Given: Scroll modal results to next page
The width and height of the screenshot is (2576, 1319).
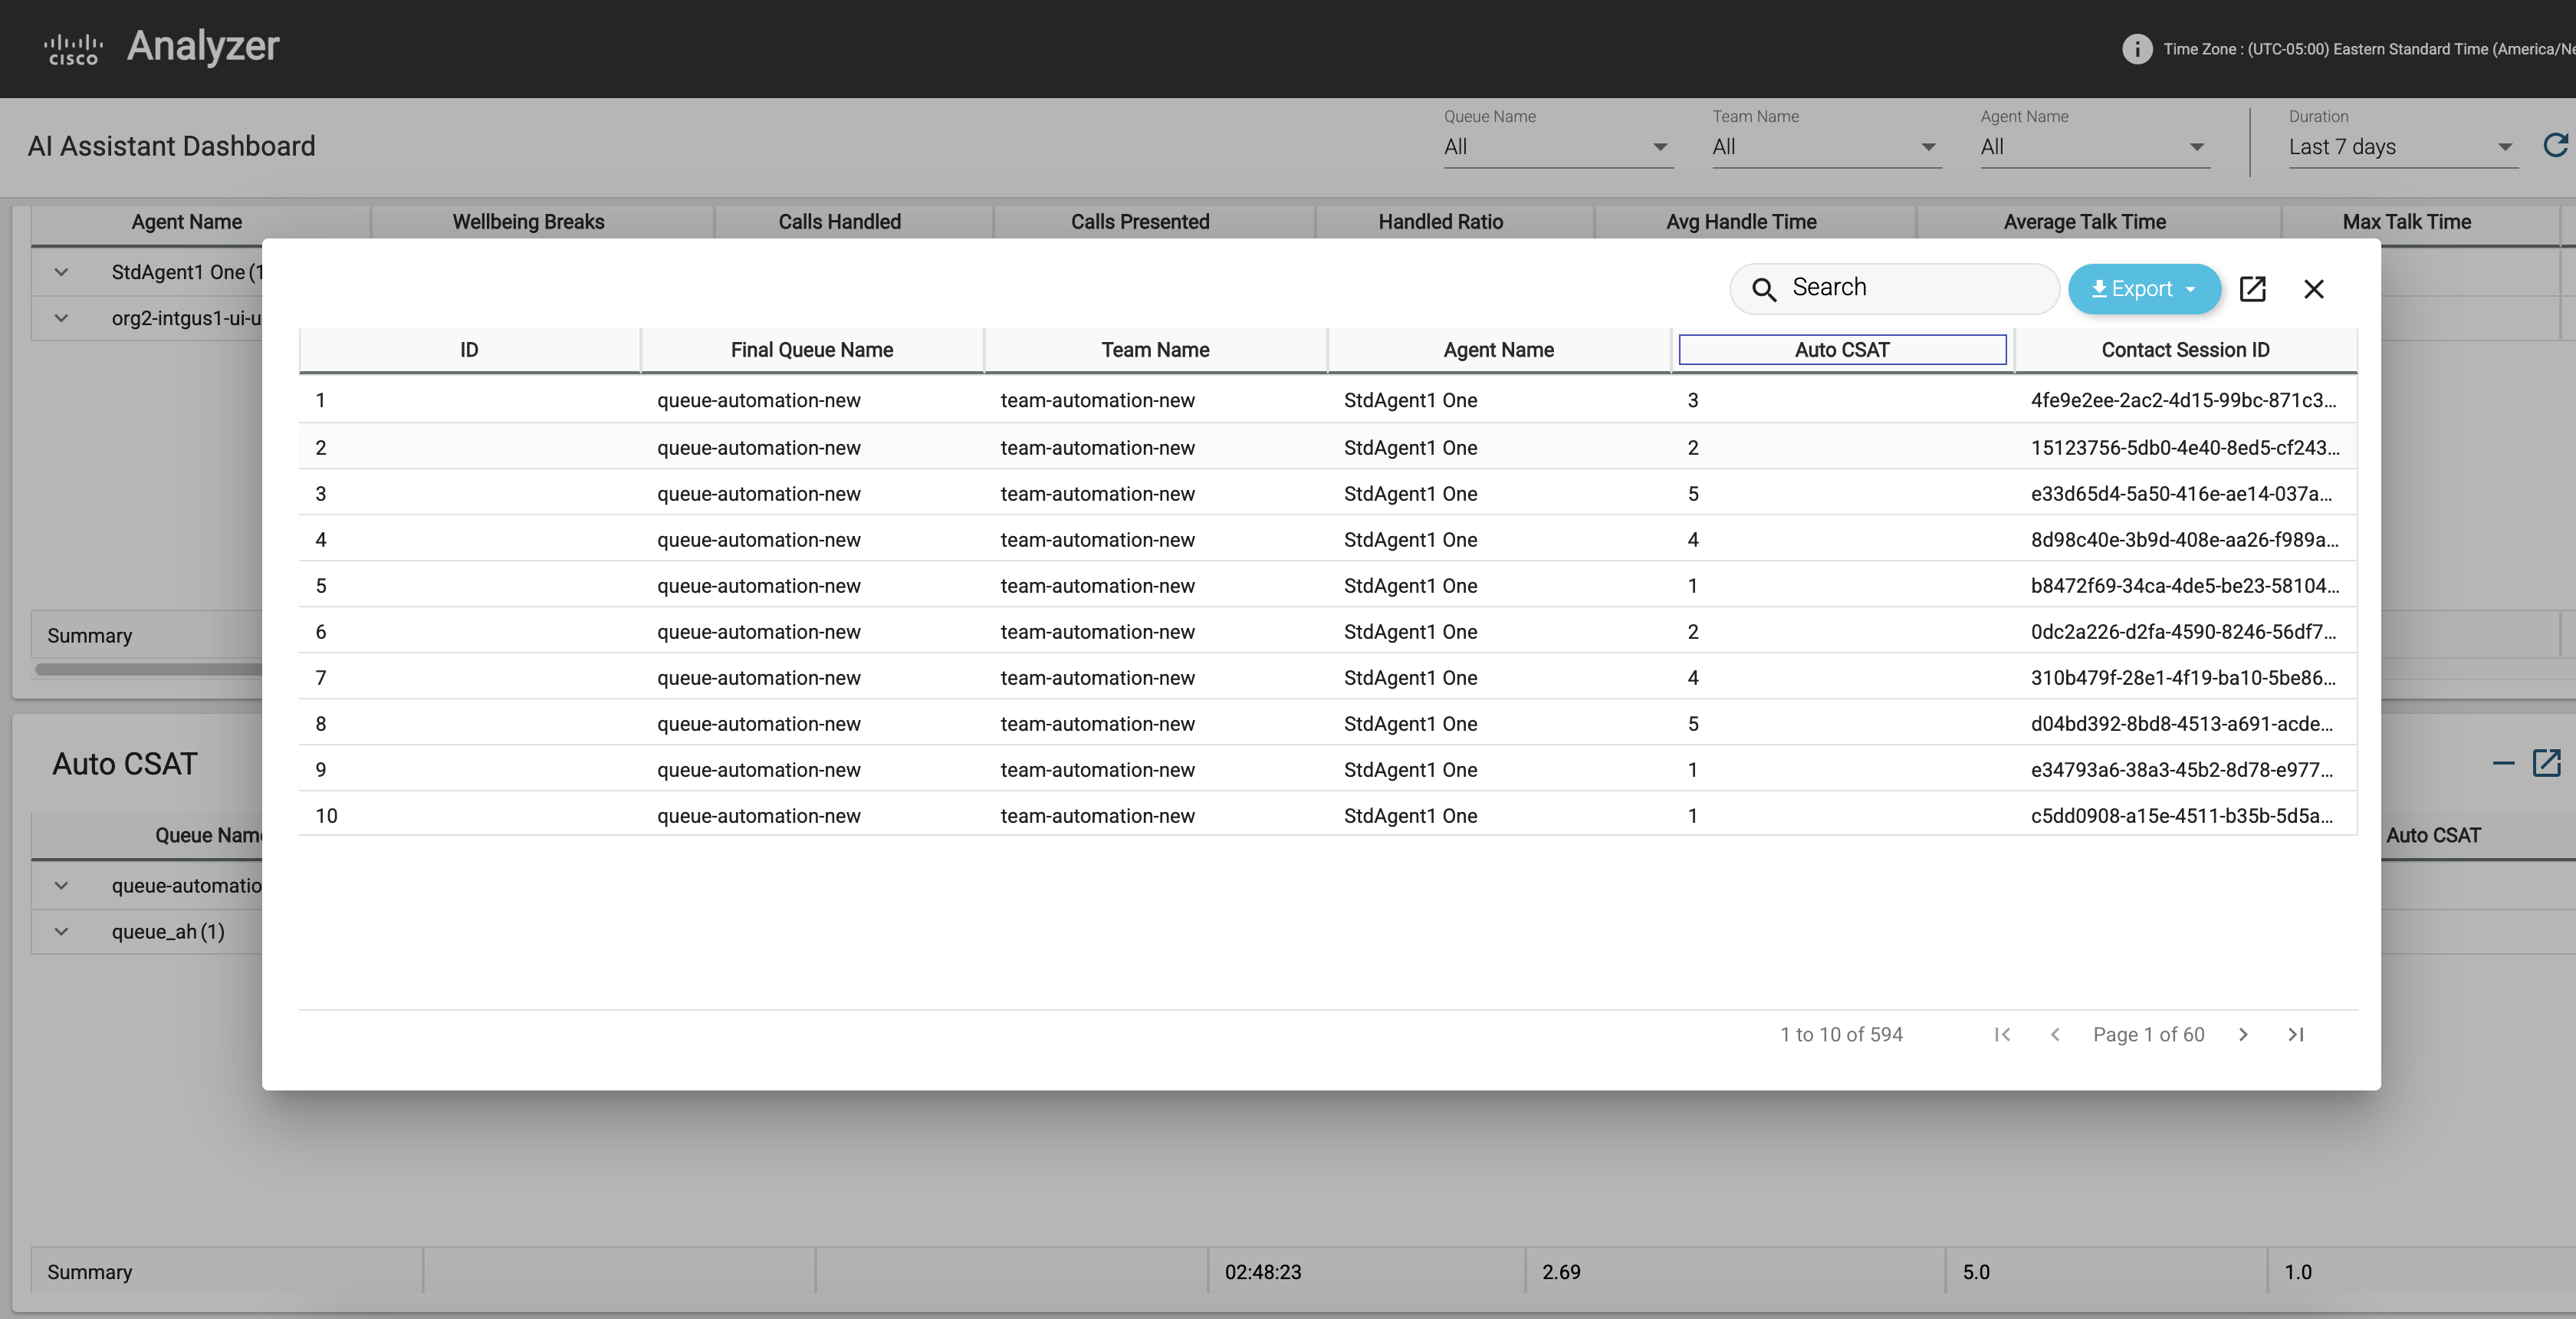Looking at the screenshot, I should [2245, 1033].
